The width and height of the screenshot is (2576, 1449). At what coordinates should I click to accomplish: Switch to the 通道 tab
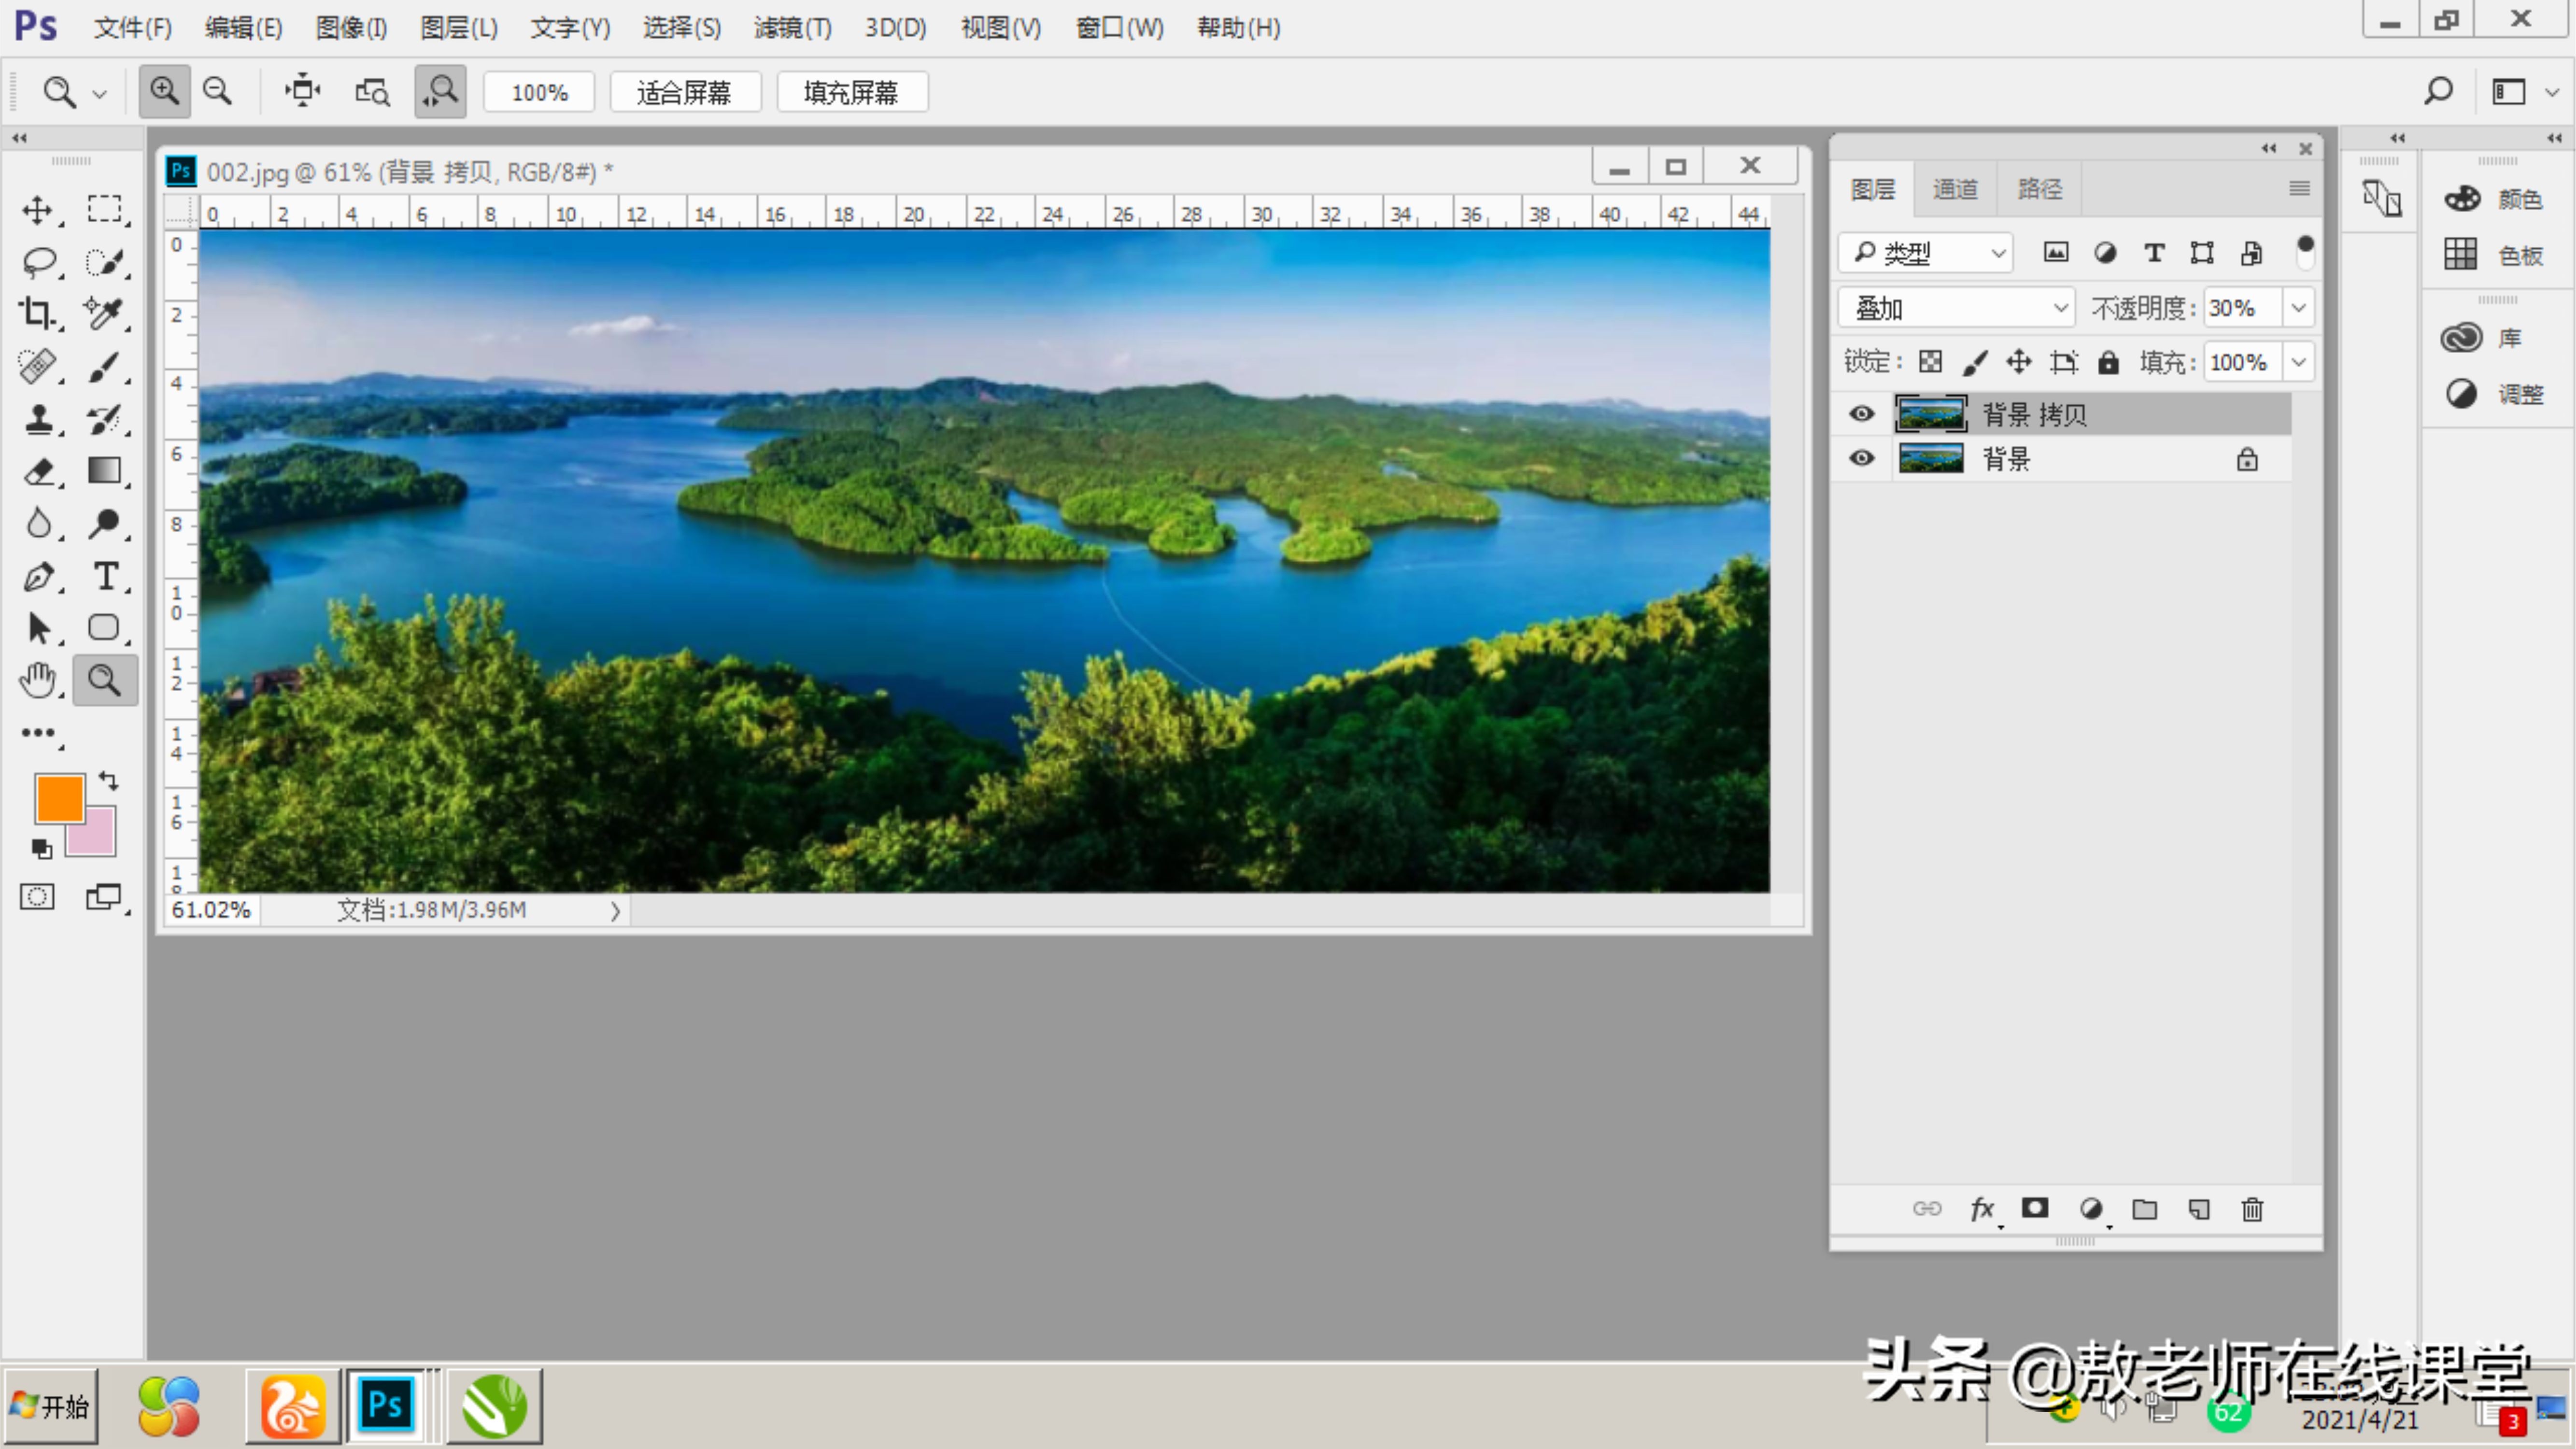point(1955,189)
